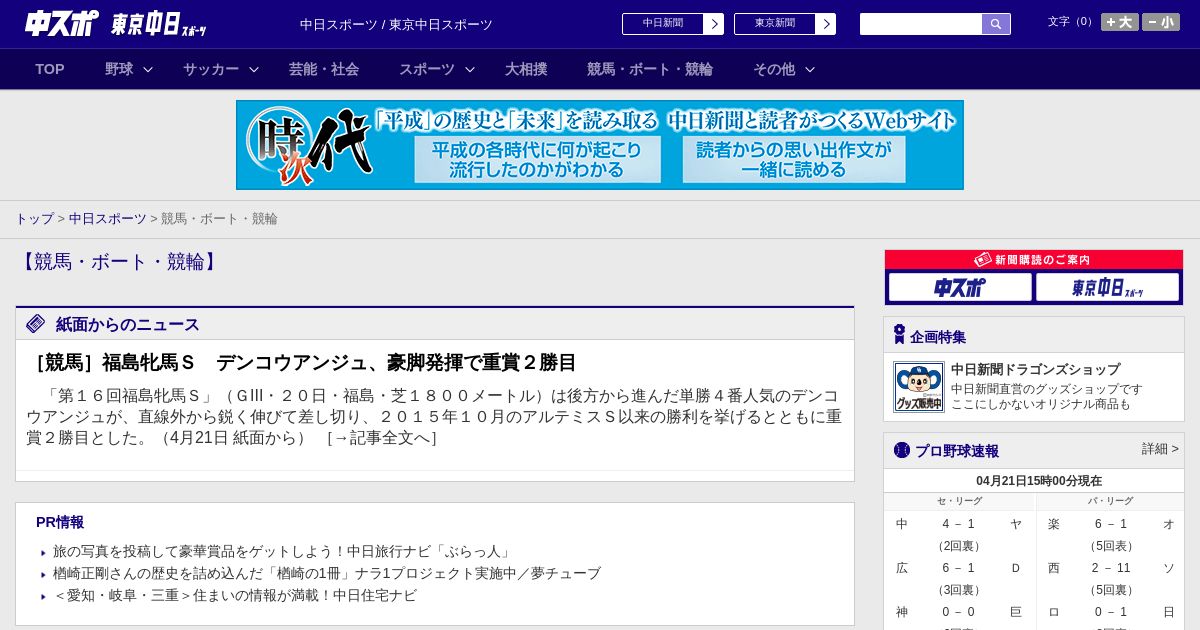This screenshot has width=1200, height=630.
Task: Click the 中スポ logo in header
Action: click(61, 23)
